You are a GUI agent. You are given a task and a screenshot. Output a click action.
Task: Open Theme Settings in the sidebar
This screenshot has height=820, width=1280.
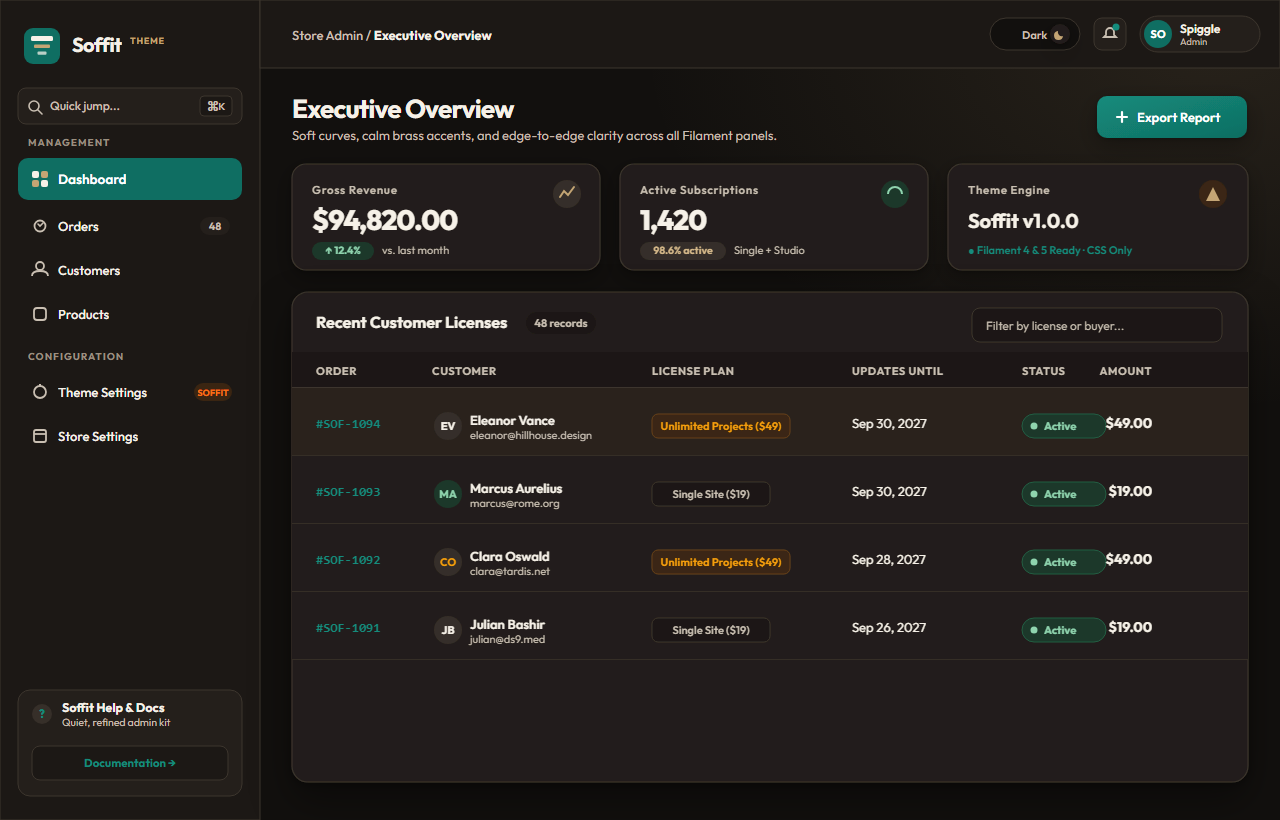tap(130, 392)
